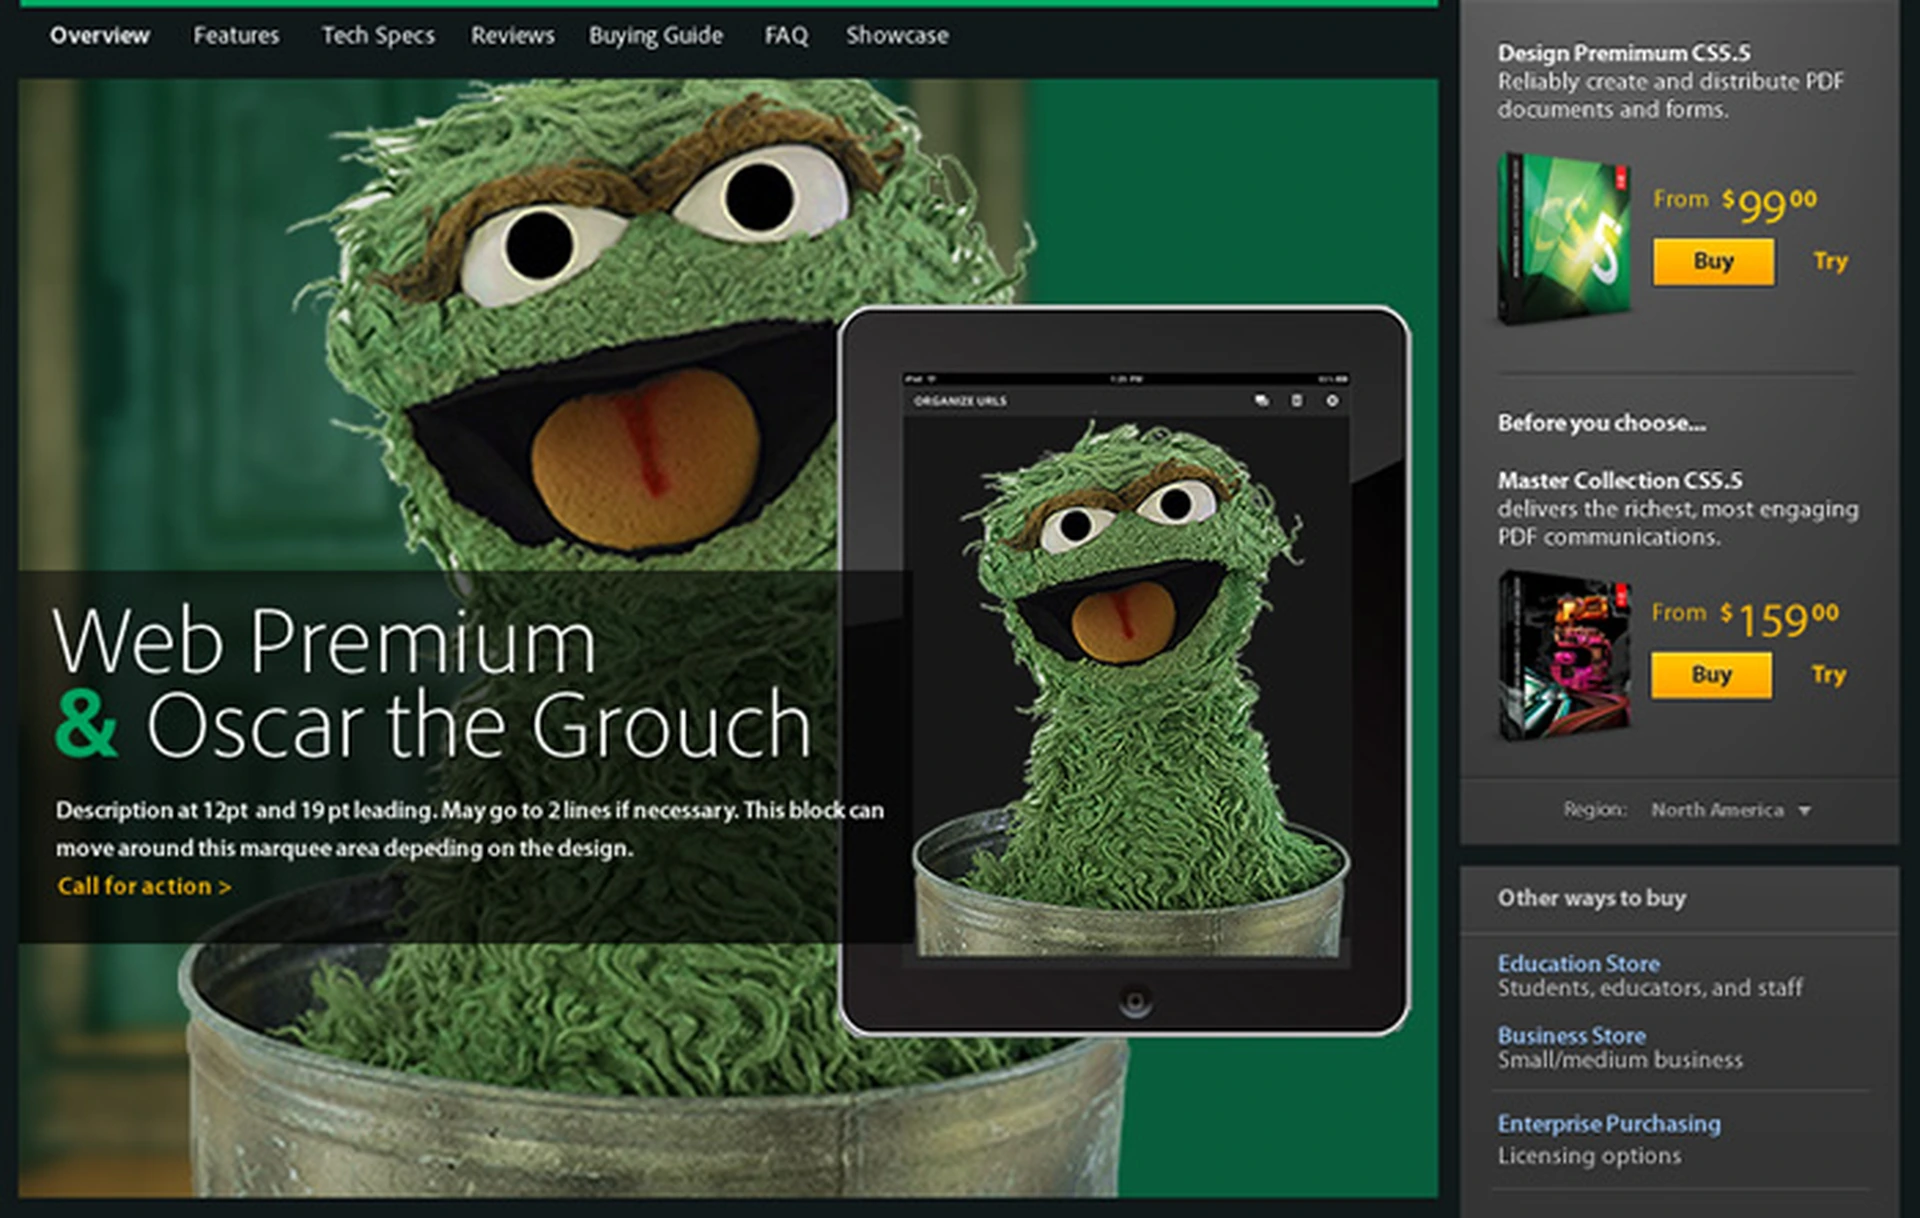Open the Showcase tab
Image resolution: width=1920 pixels, height=1218 pixels.
(x=897, y=36)
